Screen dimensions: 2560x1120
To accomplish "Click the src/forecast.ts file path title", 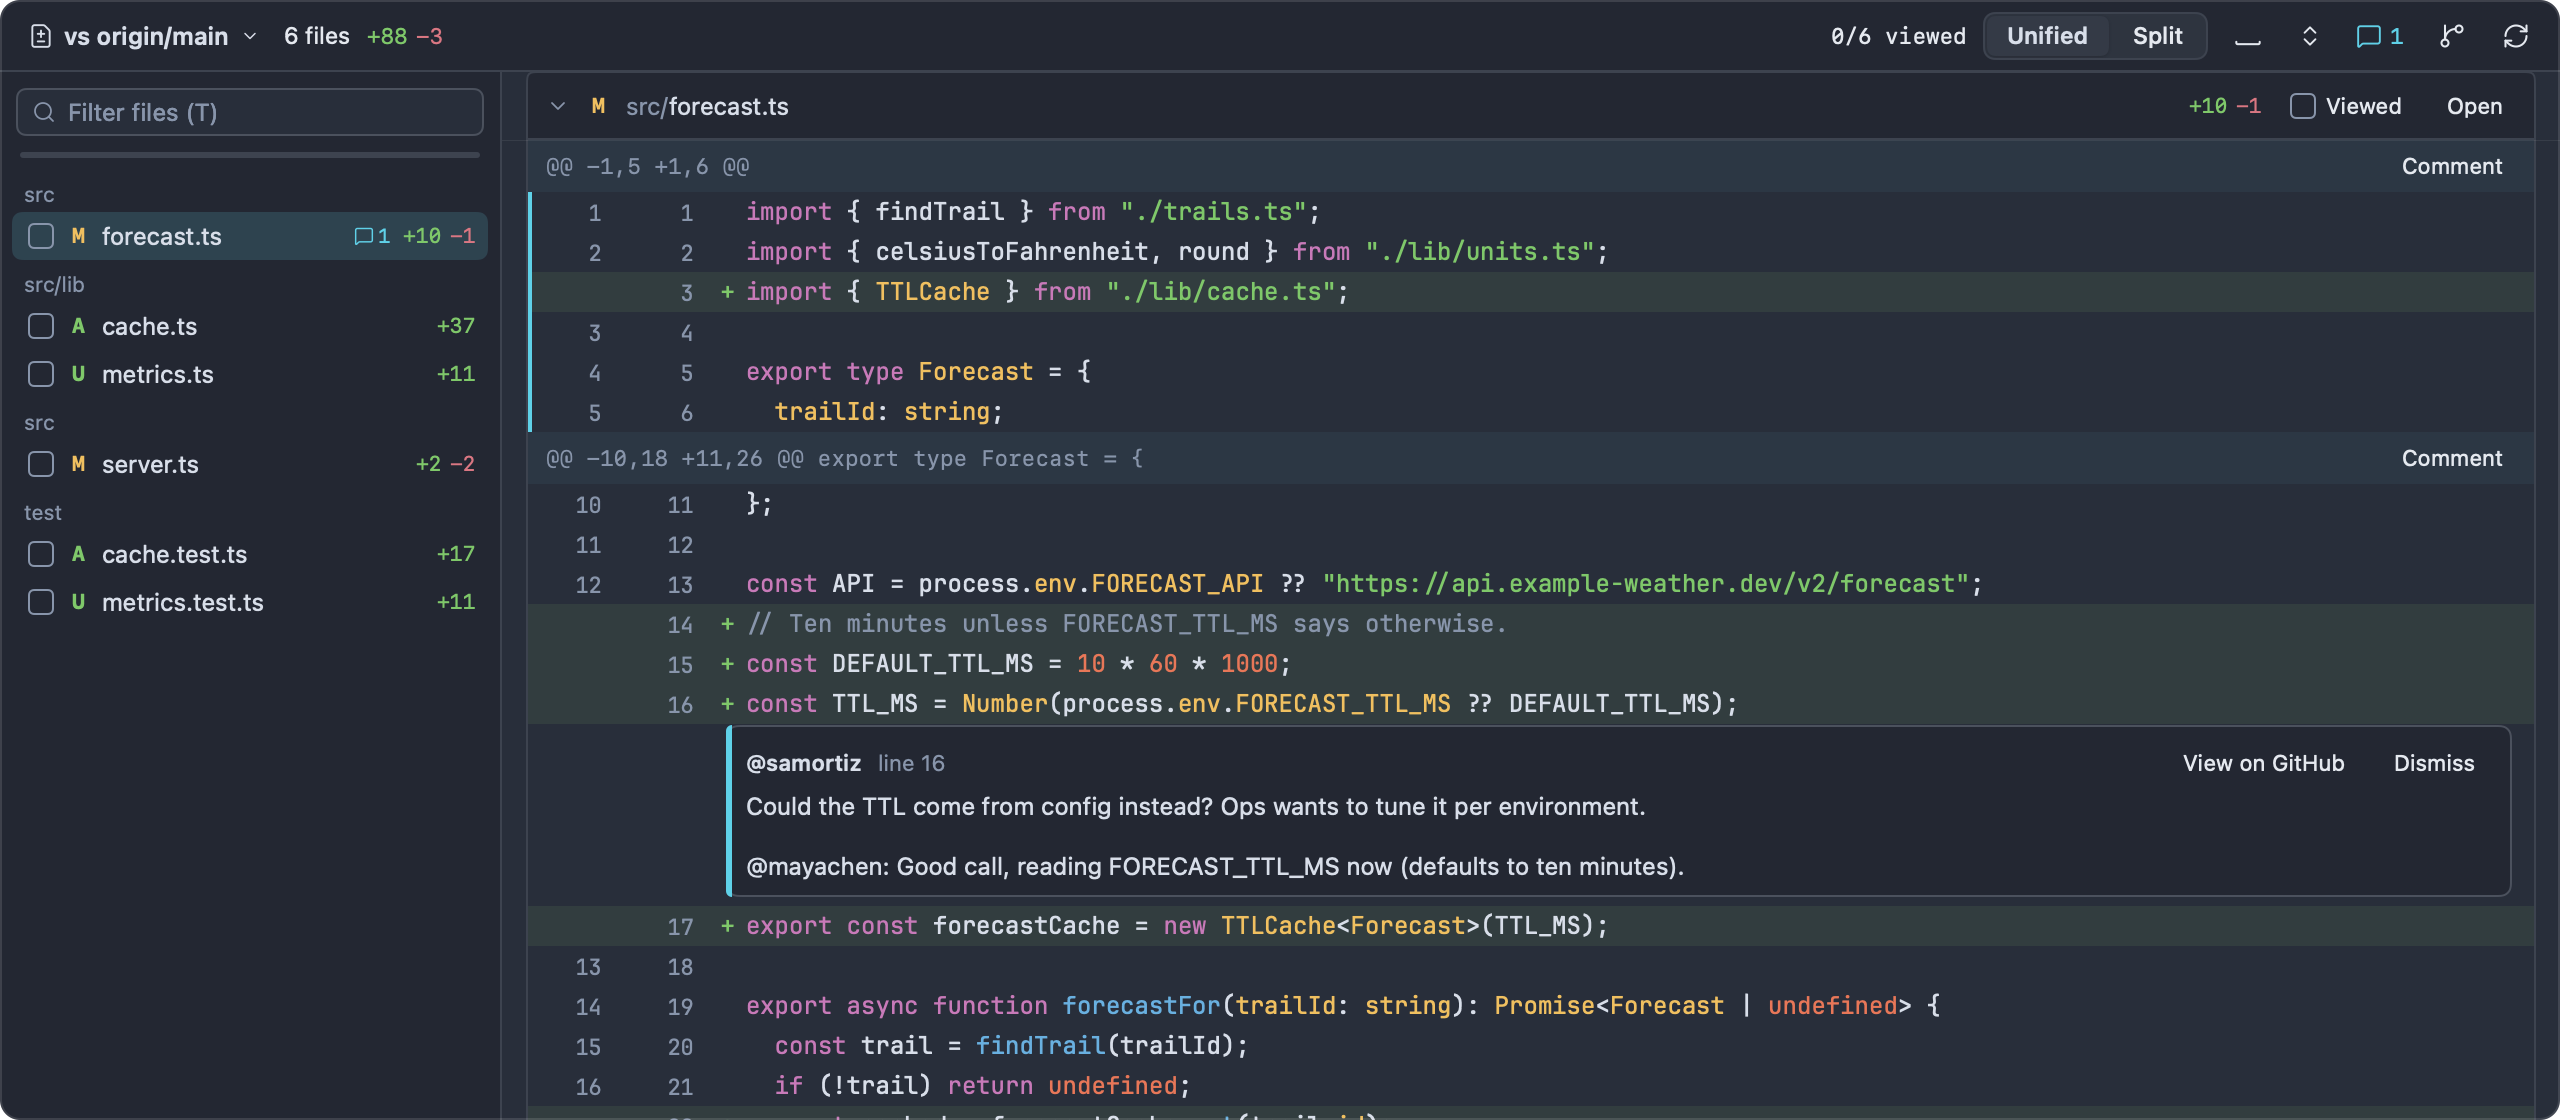I will tap(707, 106).
